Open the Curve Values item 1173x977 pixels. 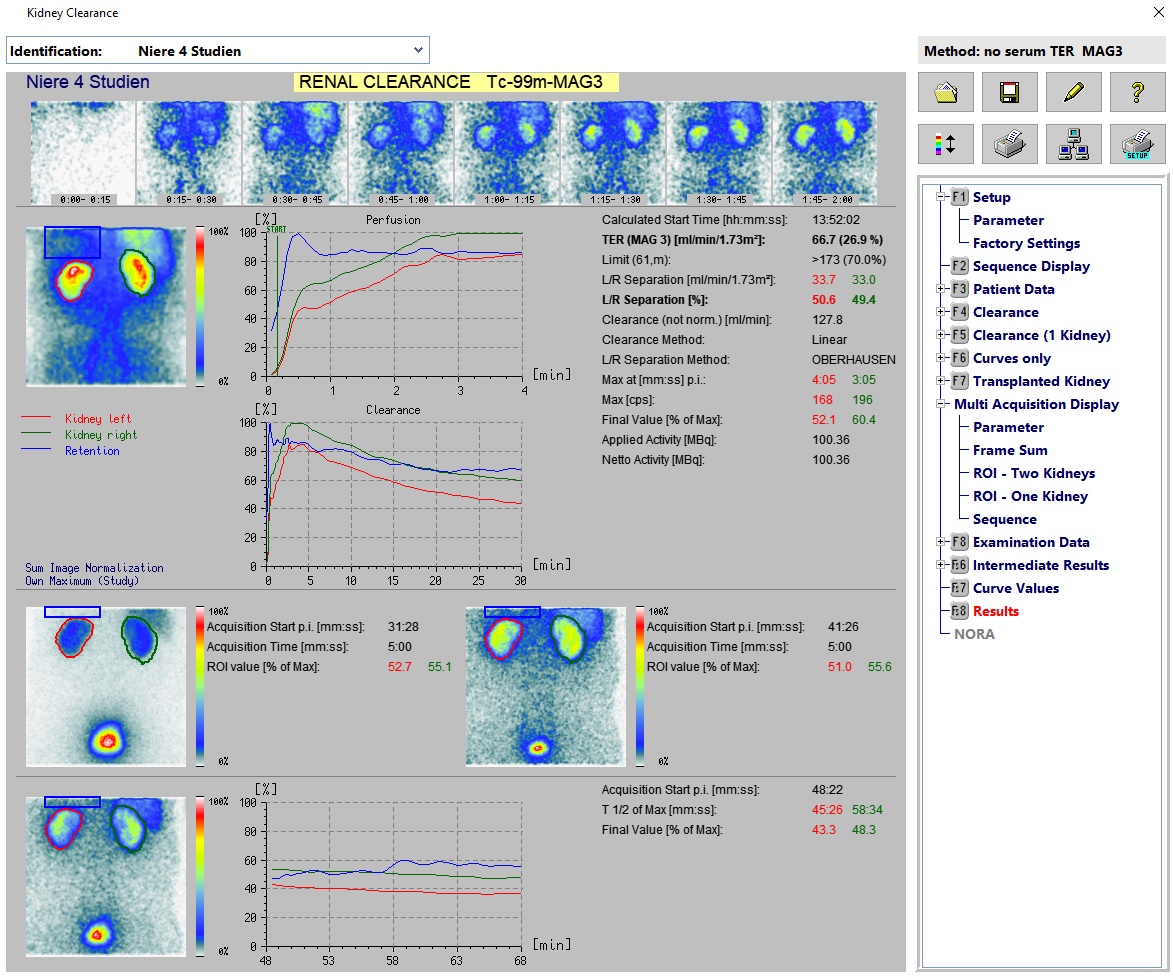[1015, 588]
